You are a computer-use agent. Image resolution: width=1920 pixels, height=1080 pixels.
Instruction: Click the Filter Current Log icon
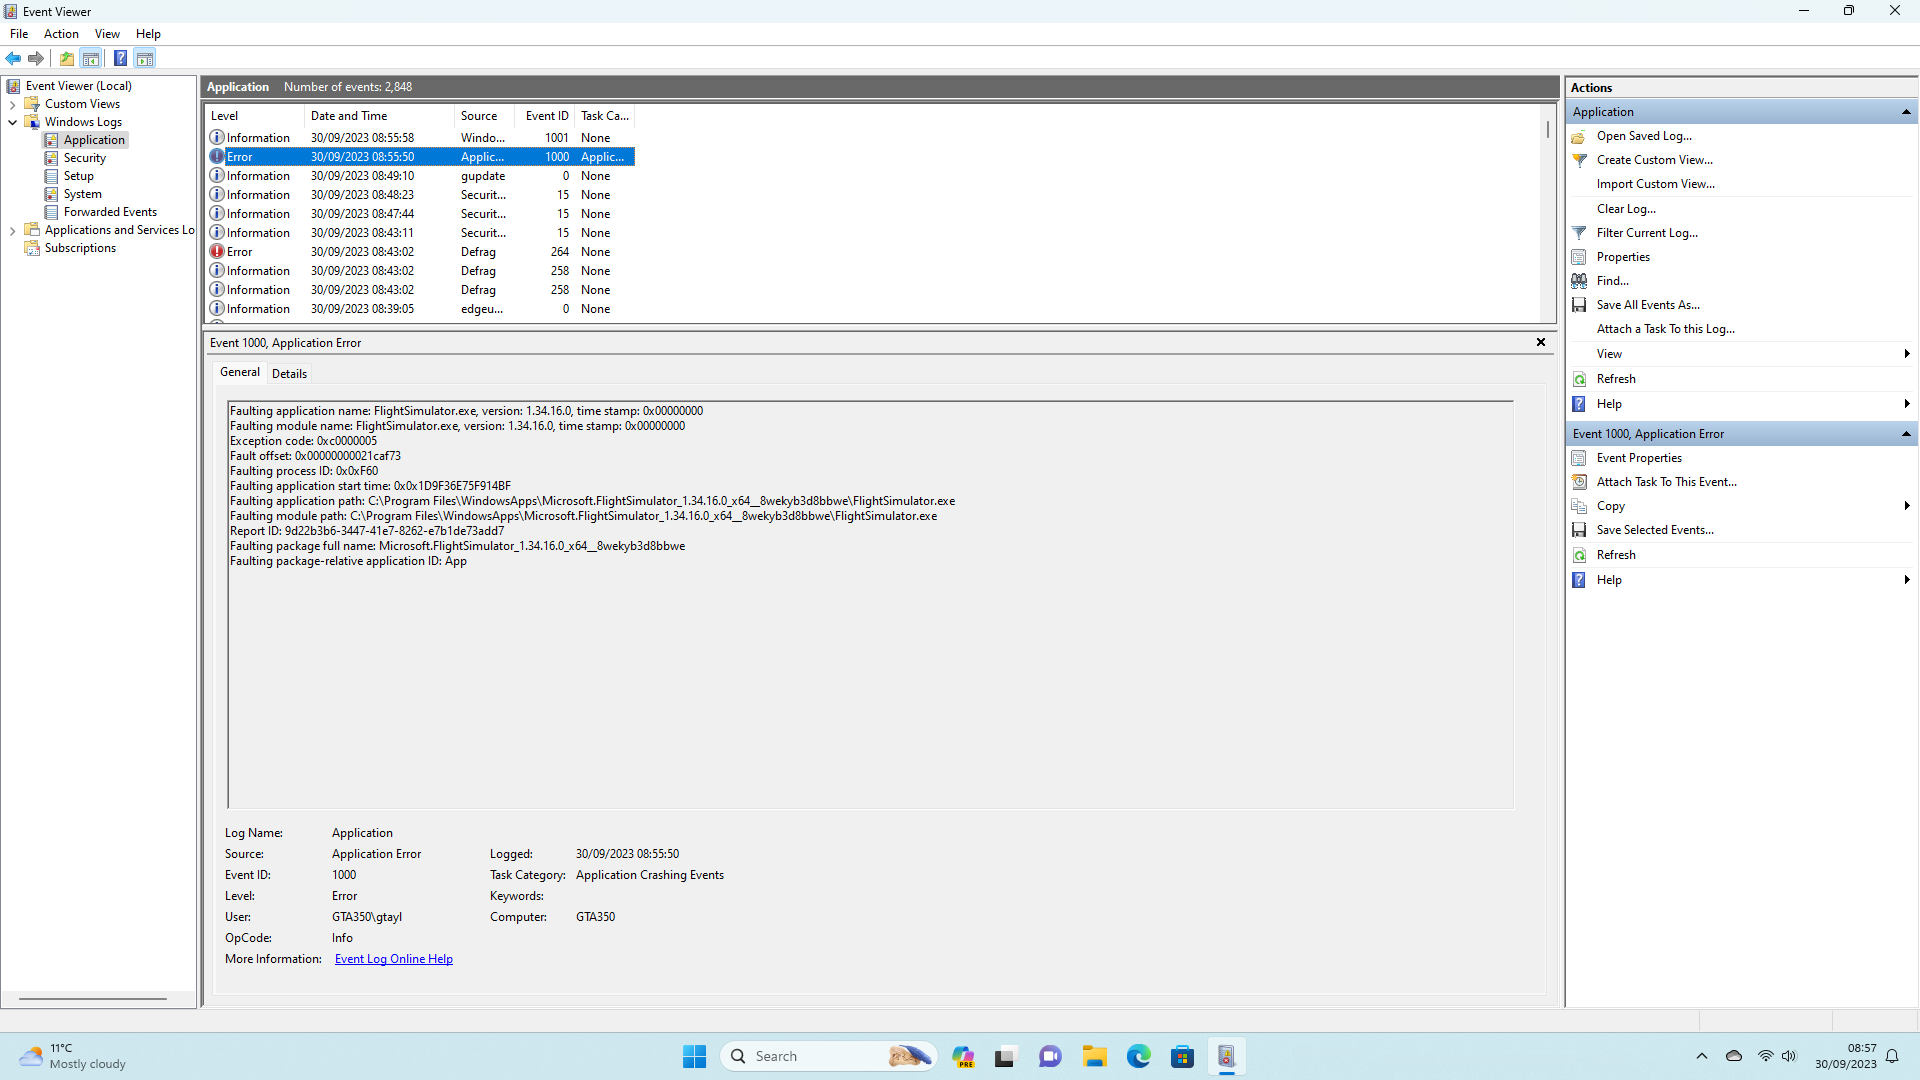tap(1580, 232)
